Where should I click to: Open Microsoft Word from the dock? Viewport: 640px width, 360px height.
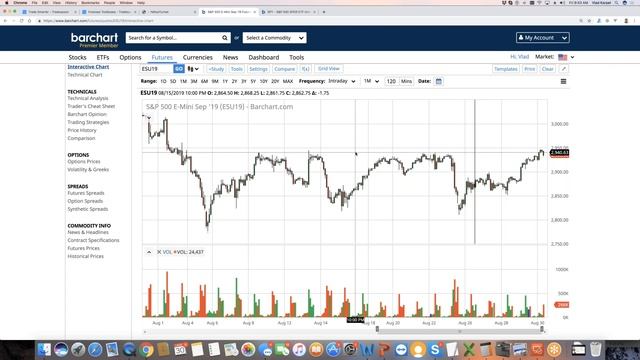pyautogui.click(x=367, y=350)
